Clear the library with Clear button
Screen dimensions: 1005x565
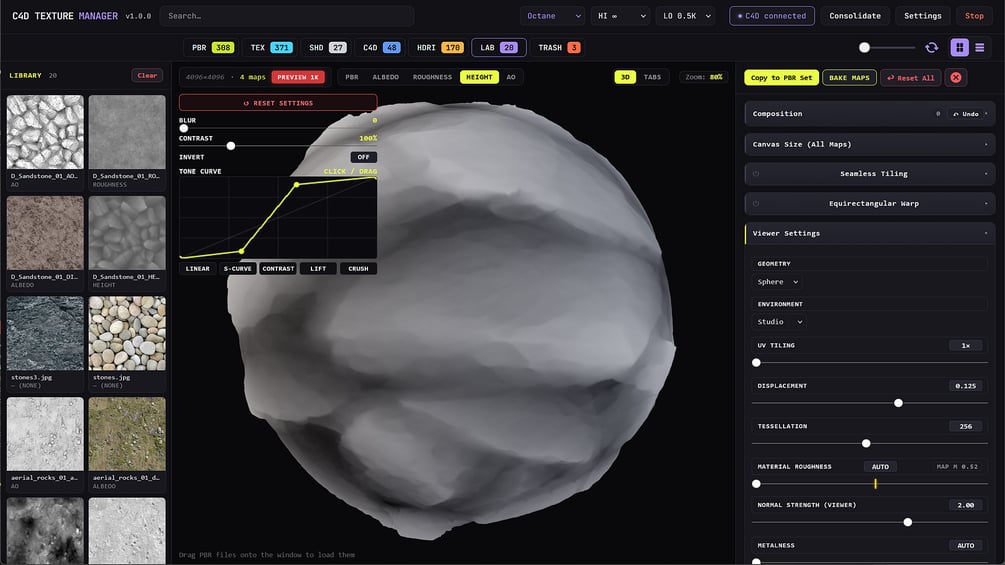click(x=147, y=76)
